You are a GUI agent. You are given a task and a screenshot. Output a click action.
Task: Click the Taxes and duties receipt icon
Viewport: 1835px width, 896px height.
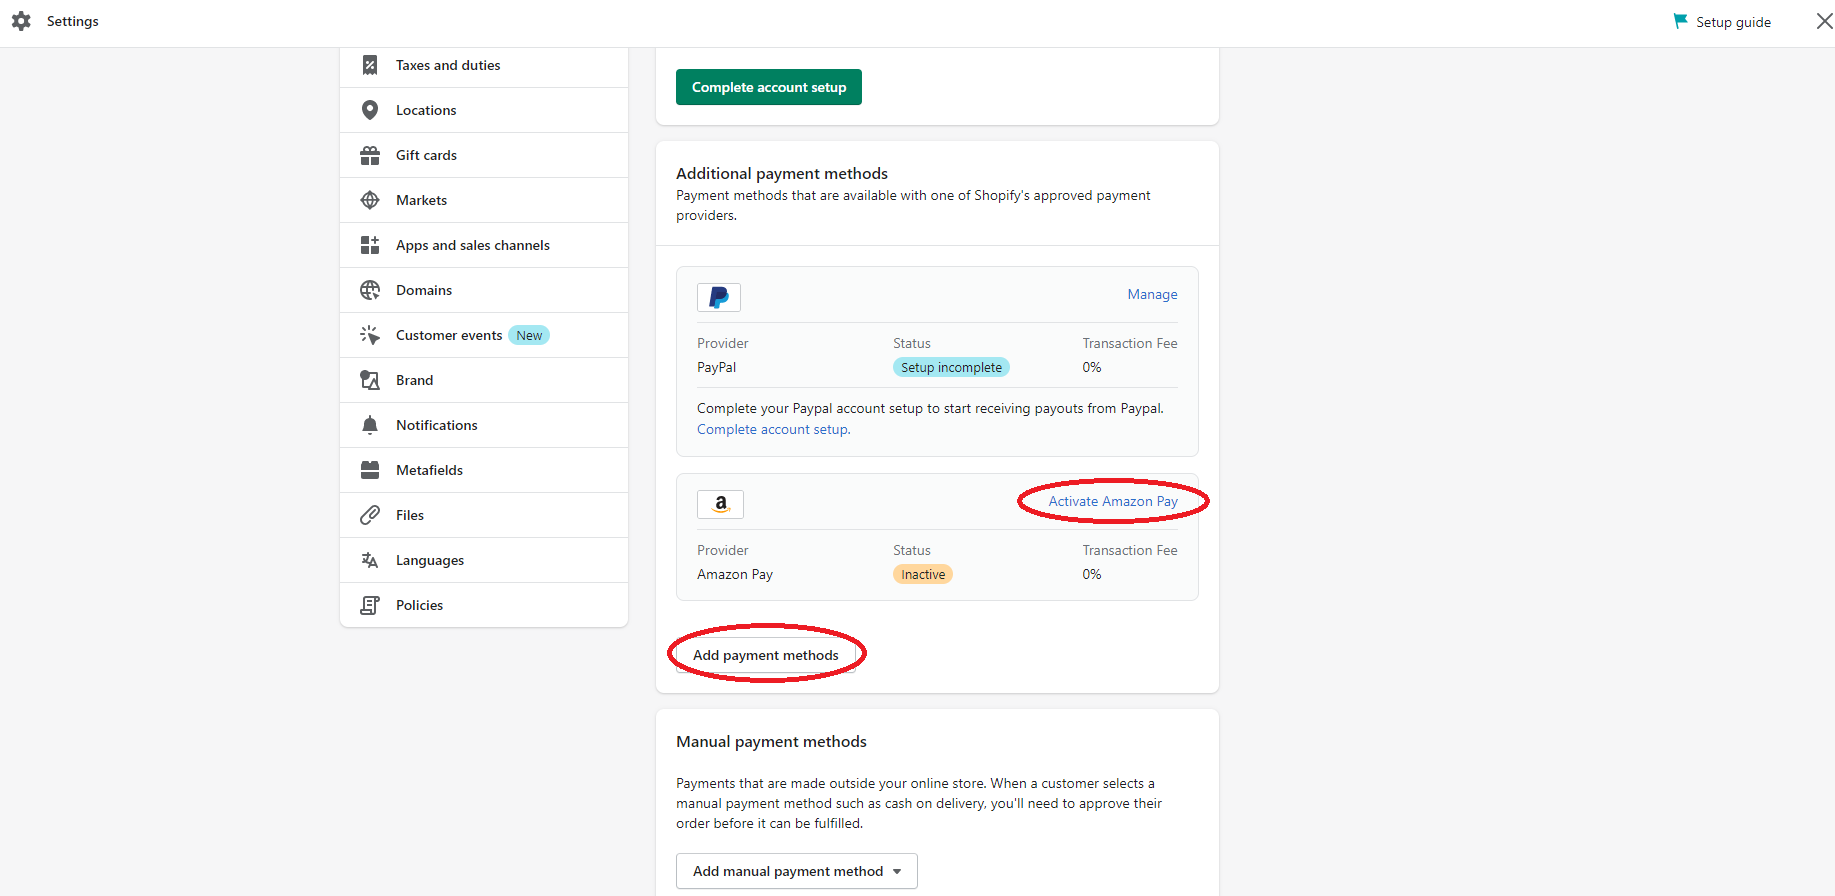tap(370, 65)
